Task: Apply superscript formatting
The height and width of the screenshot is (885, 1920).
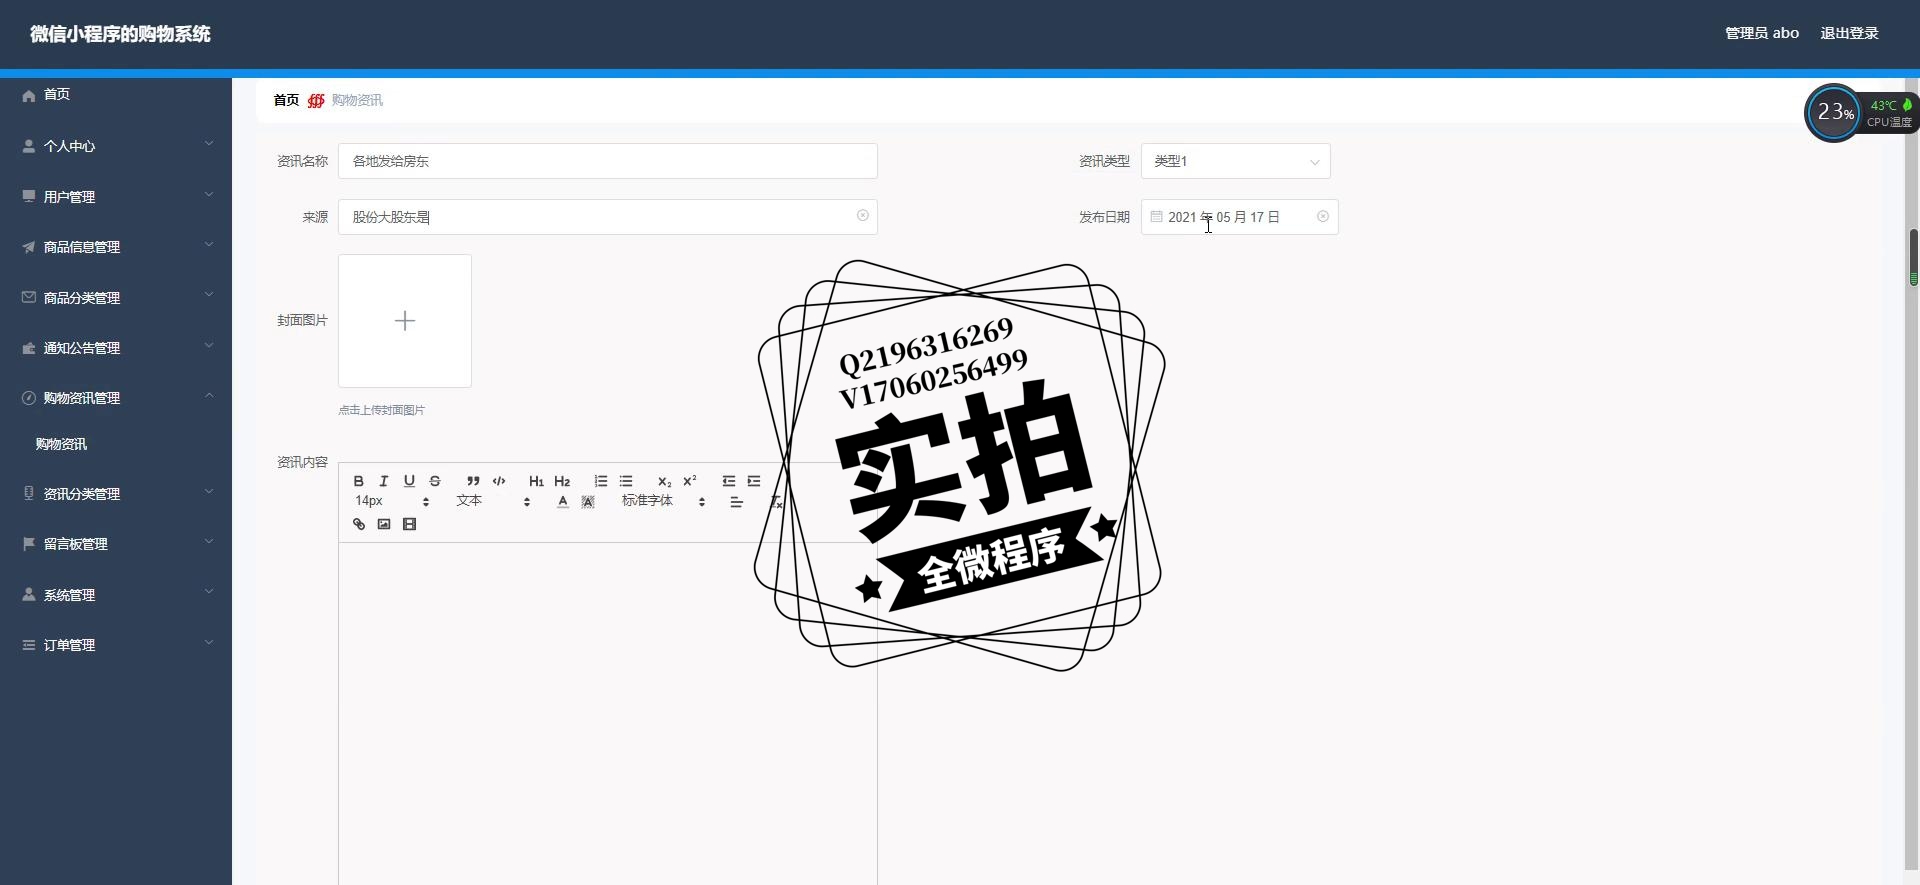Action: tap(690, 481)
